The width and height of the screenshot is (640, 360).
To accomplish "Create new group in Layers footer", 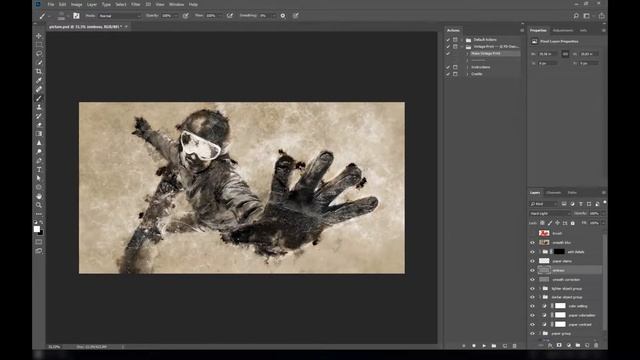I will (578, 345).
